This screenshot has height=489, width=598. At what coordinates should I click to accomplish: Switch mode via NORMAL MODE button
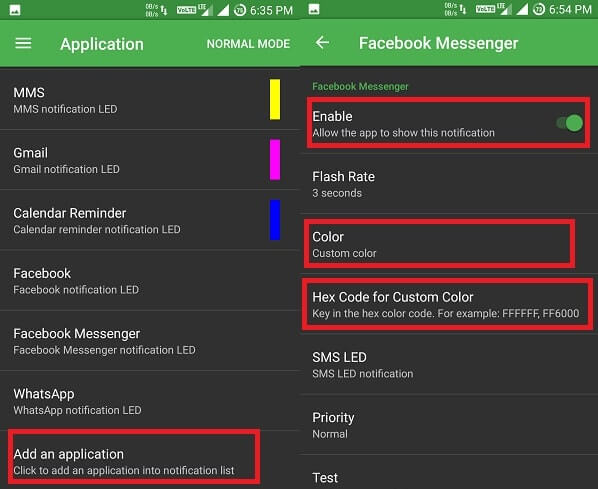pyautogui.click(x=248, y=44)
